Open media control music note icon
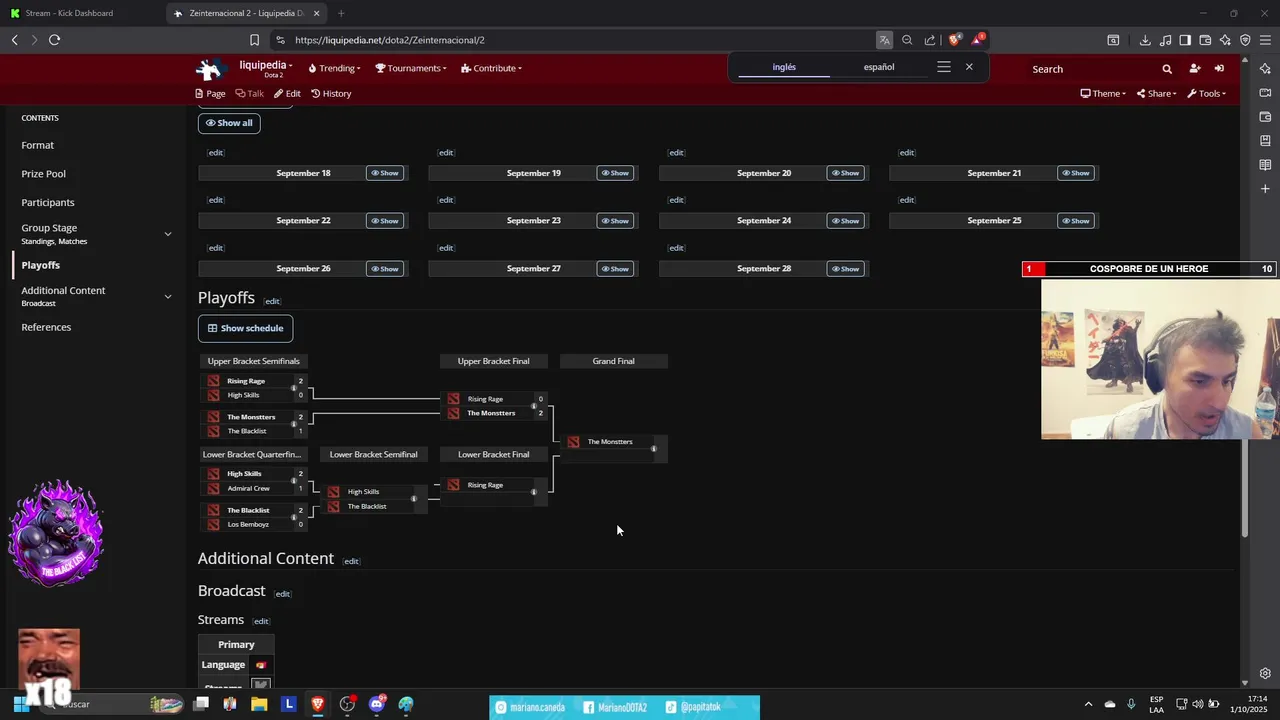The width and height of the screenshot is (1280, 720). [1165, 40]
